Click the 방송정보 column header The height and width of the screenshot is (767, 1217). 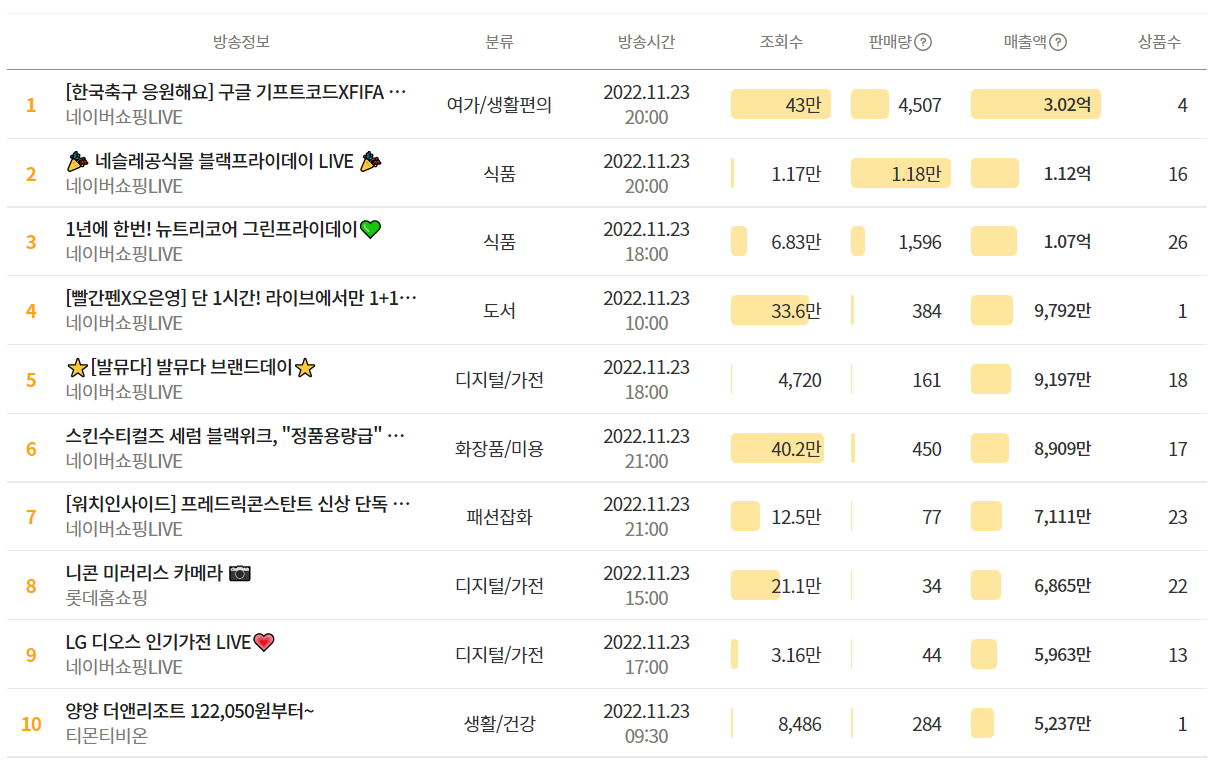pyautogui.click(x=241, y=42)
